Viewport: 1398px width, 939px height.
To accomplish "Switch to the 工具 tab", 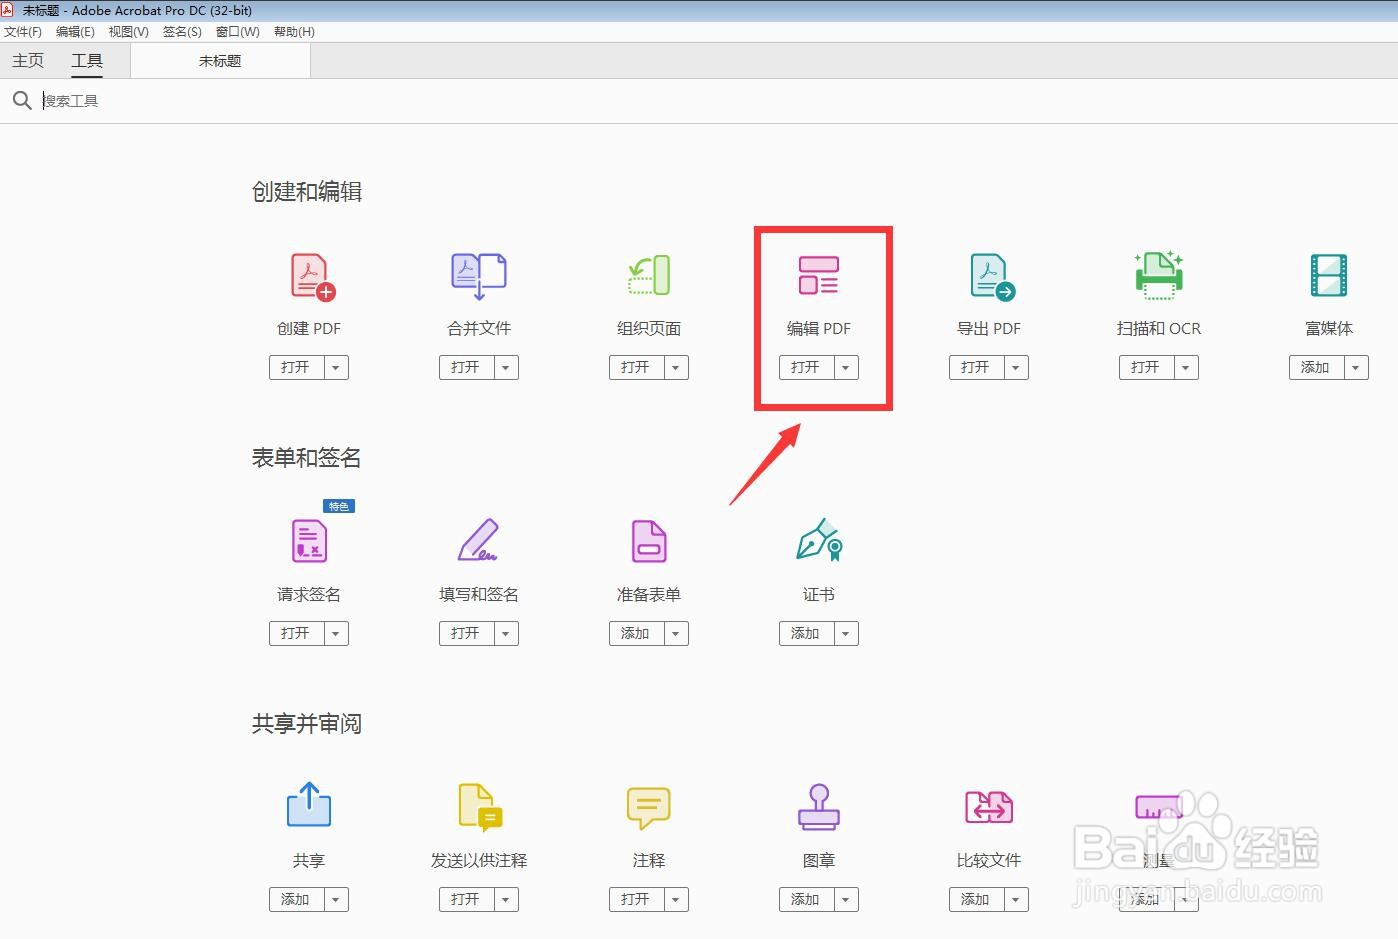I will (87, 61).
